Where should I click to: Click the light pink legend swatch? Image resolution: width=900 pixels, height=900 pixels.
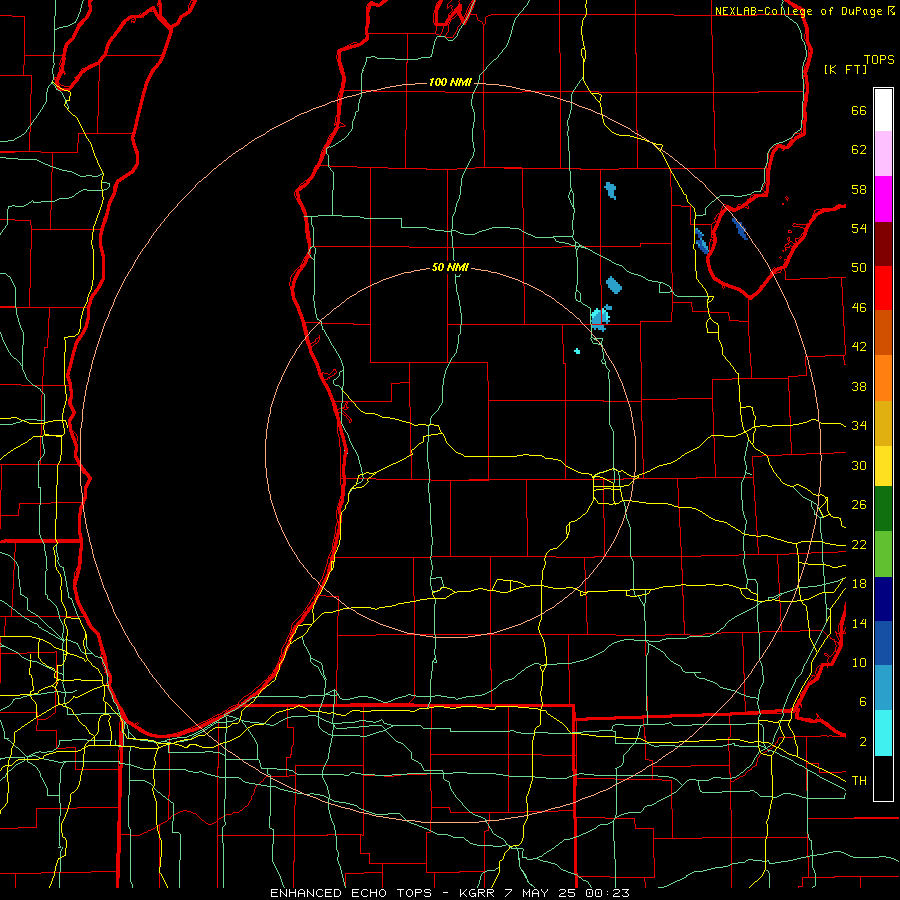tap(883, 154)
